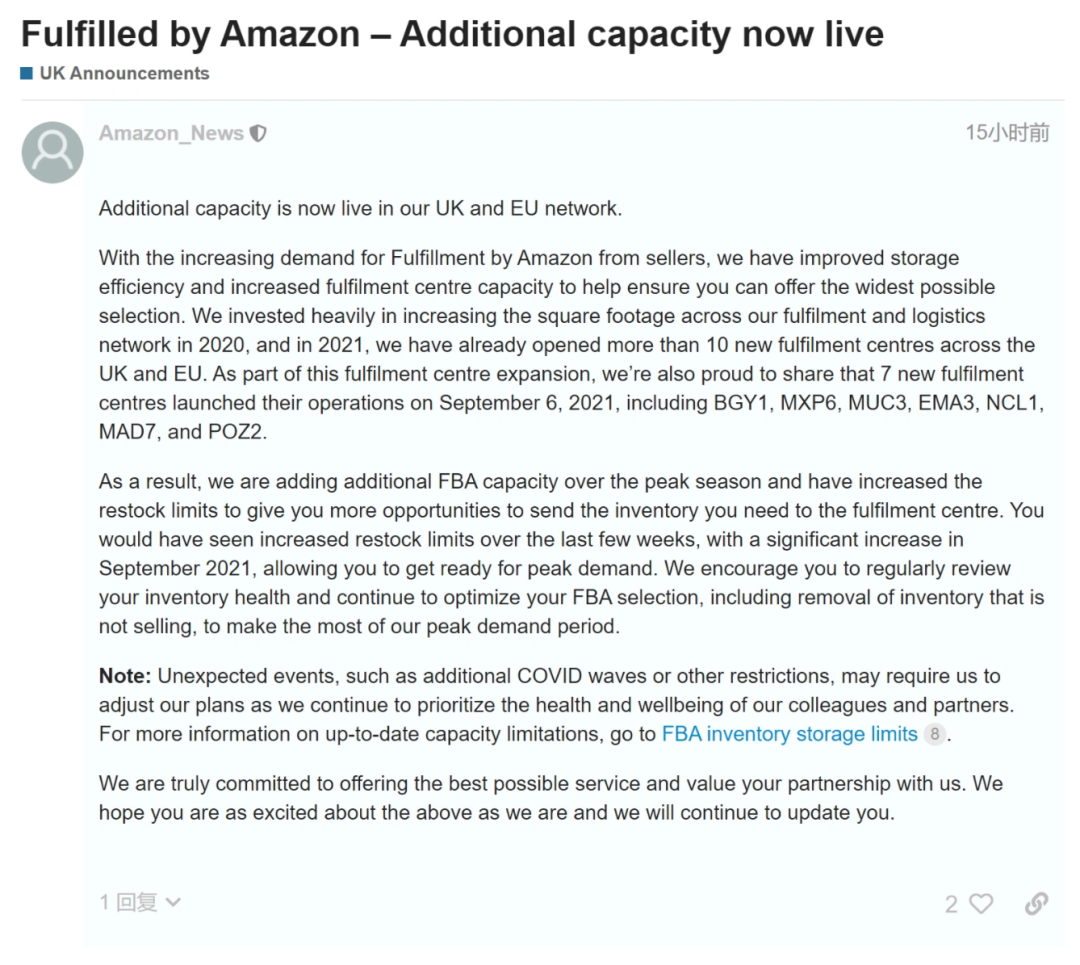Click the 15小时前 post timestamp
This screenshot has height=965, width=1080.
(1007, 133)
